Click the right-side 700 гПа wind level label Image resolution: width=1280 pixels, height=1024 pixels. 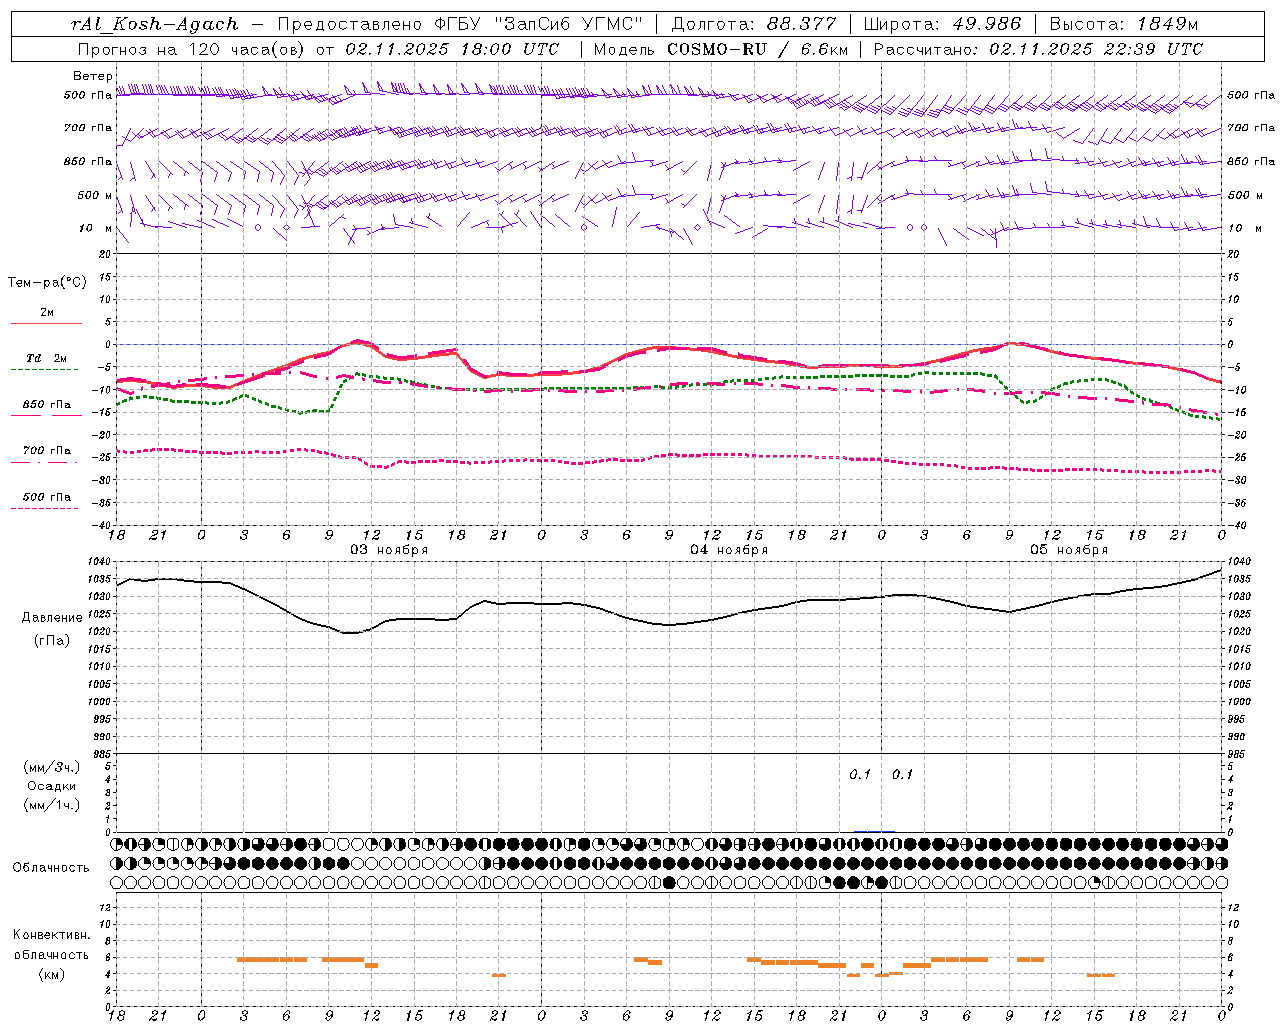pyautogui.click(x=1250, y=128)
